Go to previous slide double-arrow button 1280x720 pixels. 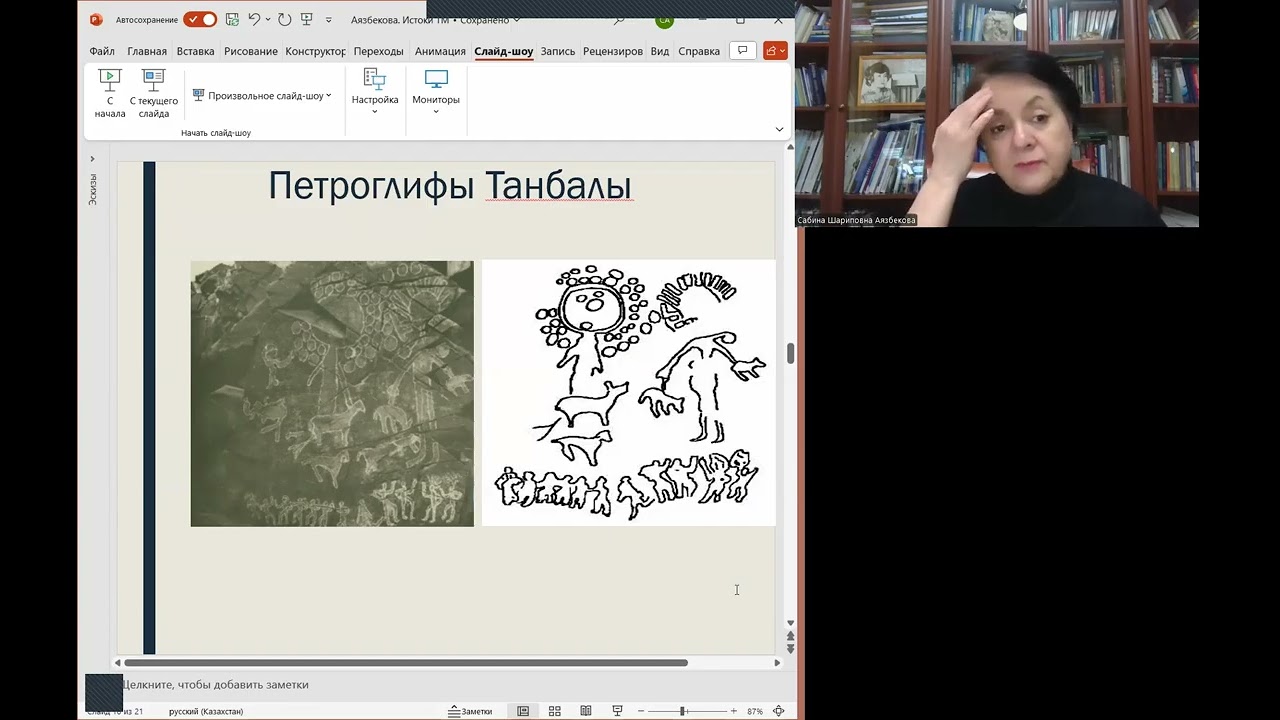[x=791, y=636]
